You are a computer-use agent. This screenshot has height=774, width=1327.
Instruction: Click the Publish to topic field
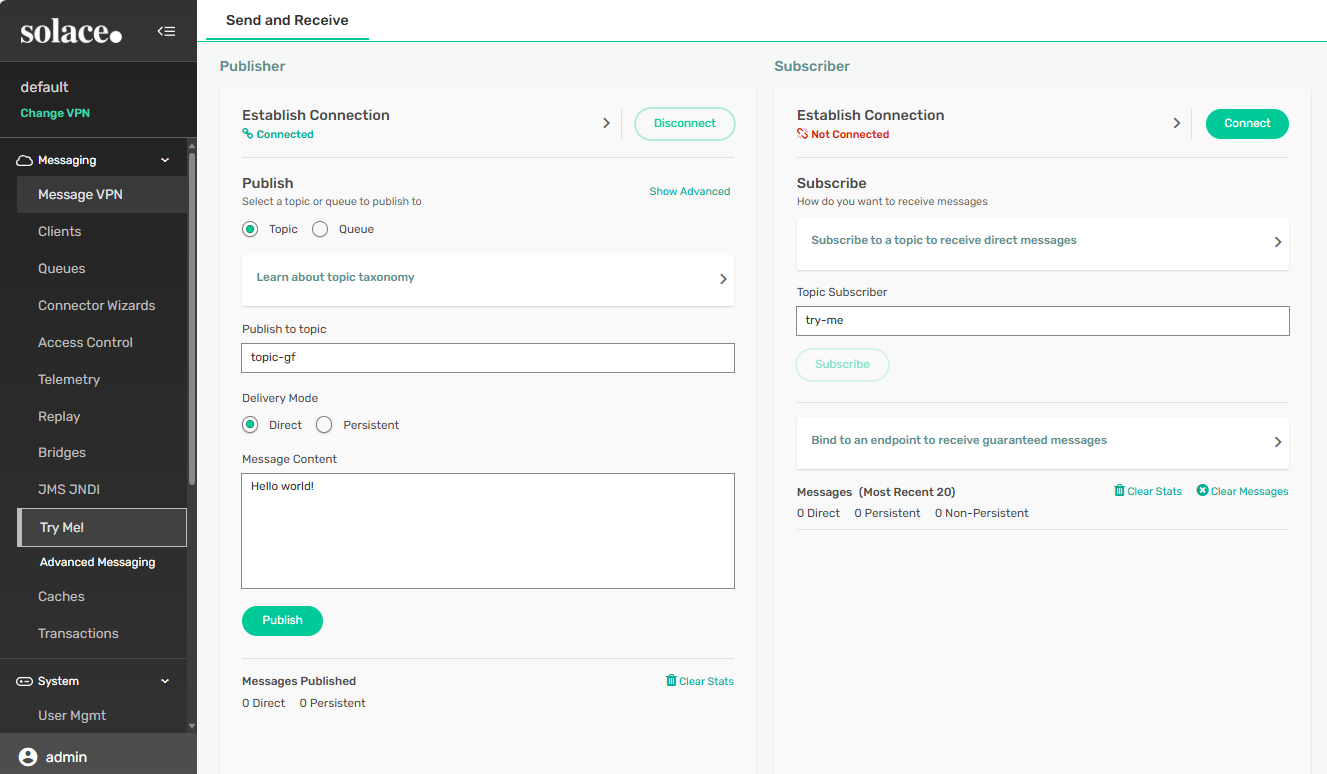click(488, 358)
